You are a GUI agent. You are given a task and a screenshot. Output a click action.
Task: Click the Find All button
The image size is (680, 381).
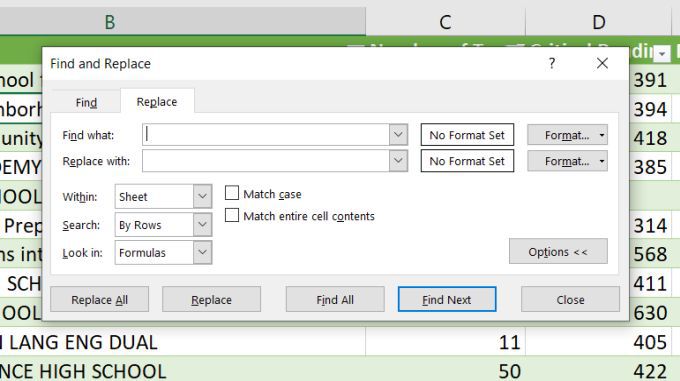(335, 300)
